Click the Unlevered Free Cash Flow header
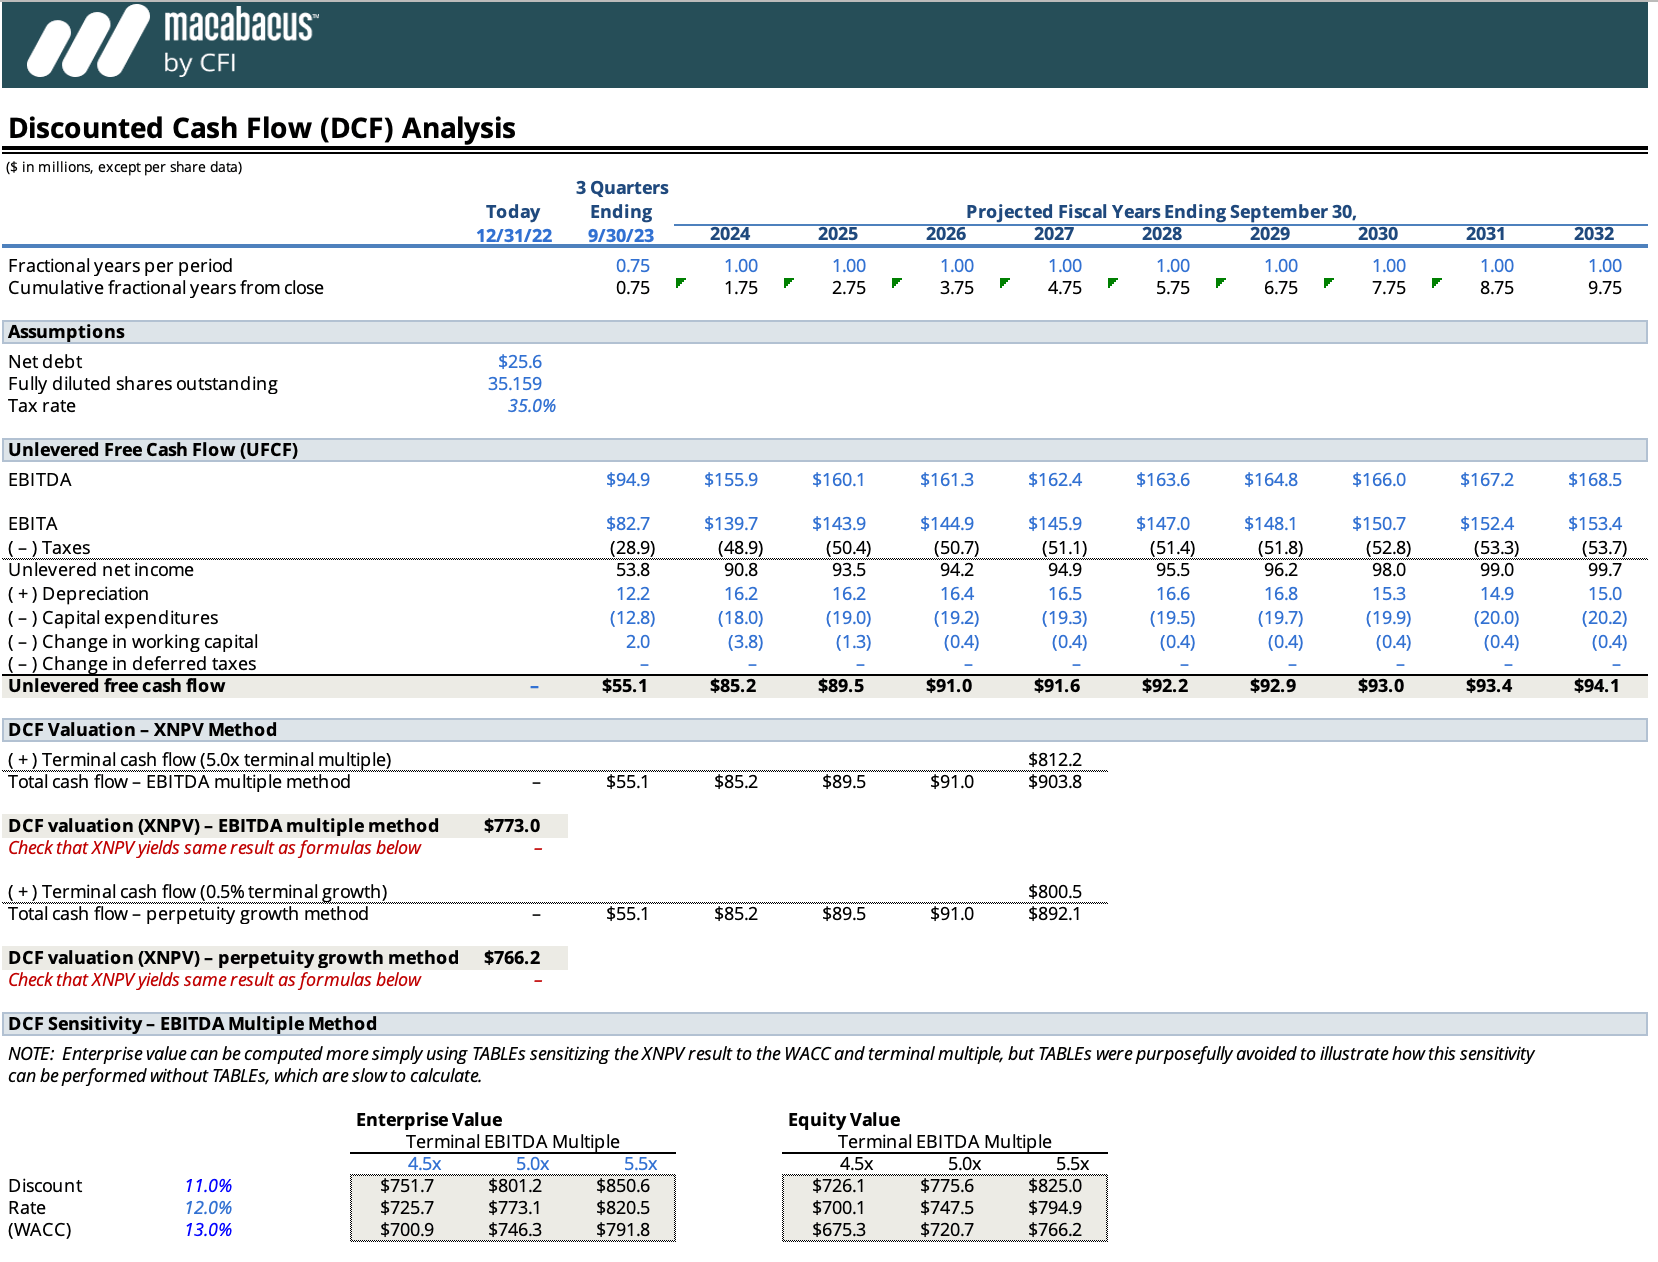Screen dimensions: 1658x1262 click(153, 449)
